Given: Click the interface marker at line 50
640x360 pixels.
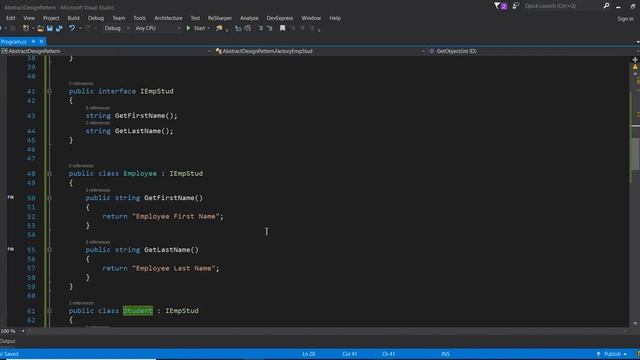Looking at the screenshot, I should point(11,197).
